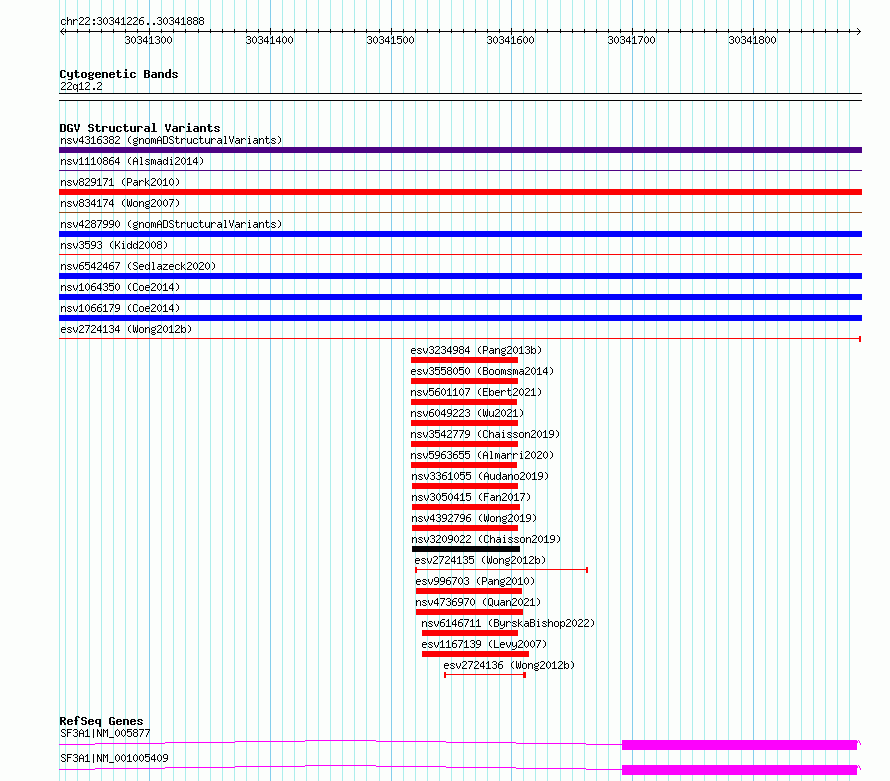The image size is (890, 781).
Task: Click the Cytogenetic Bands track heading
Action: point(119,74)
